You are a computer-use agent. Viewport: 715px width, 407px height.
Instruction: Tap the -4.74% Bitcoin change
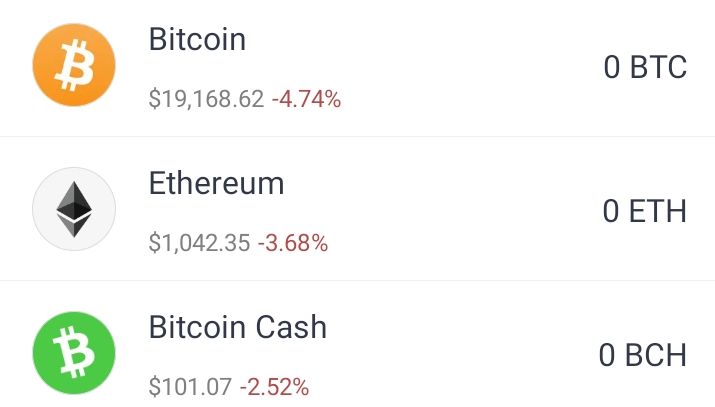coord(306,99)
